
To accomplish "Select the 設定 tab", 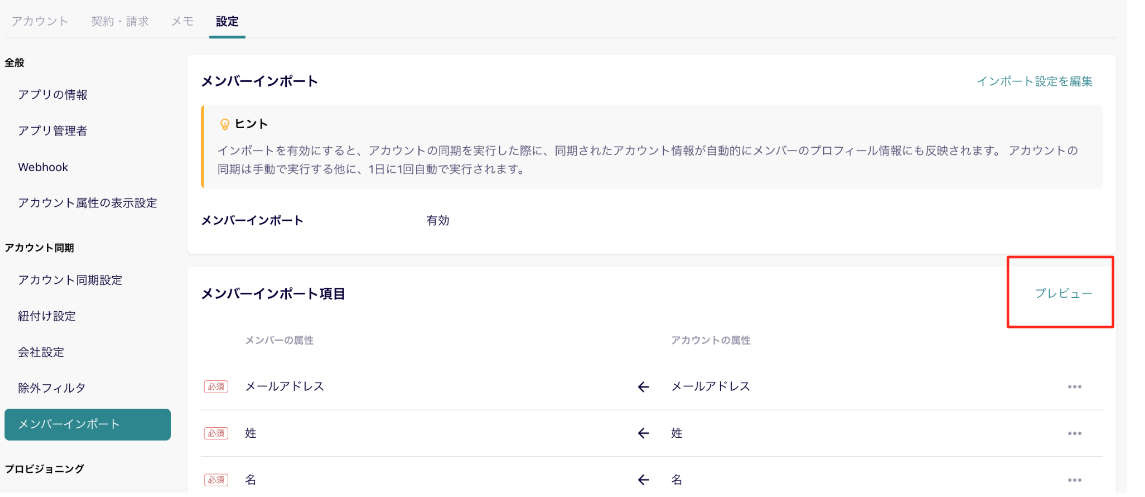I will (227, 21).
